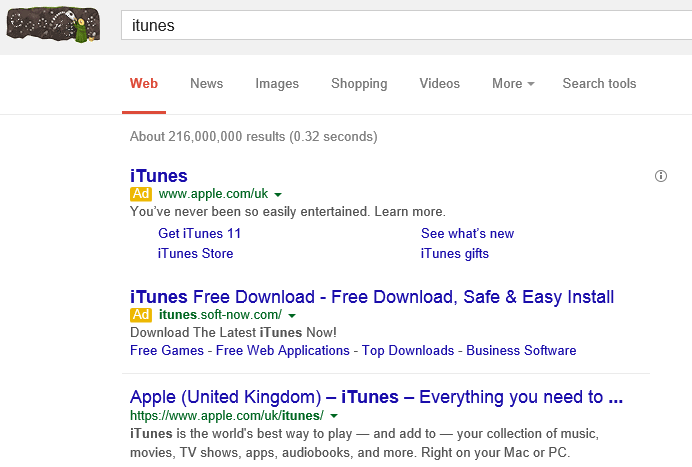Click 'About 216,000,000 results' stats text
692x467 pixels.
[253, 136]
